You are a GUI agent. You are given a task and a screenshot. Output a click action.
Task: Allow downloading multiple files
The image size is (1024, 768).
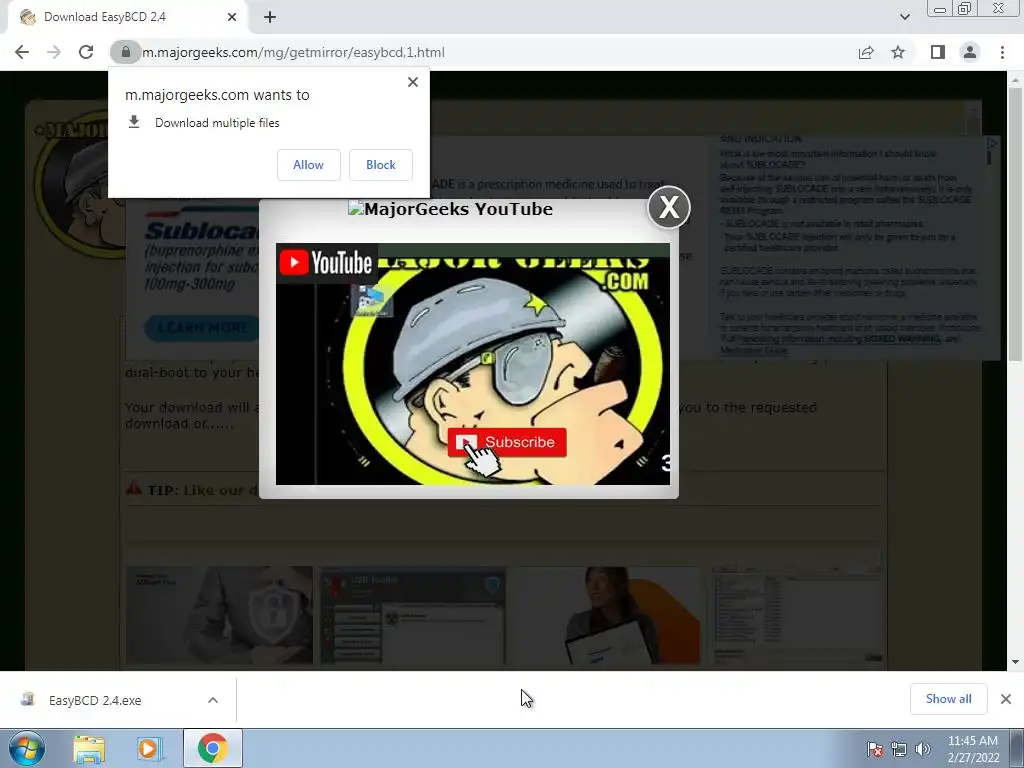[x=308, y=165]
